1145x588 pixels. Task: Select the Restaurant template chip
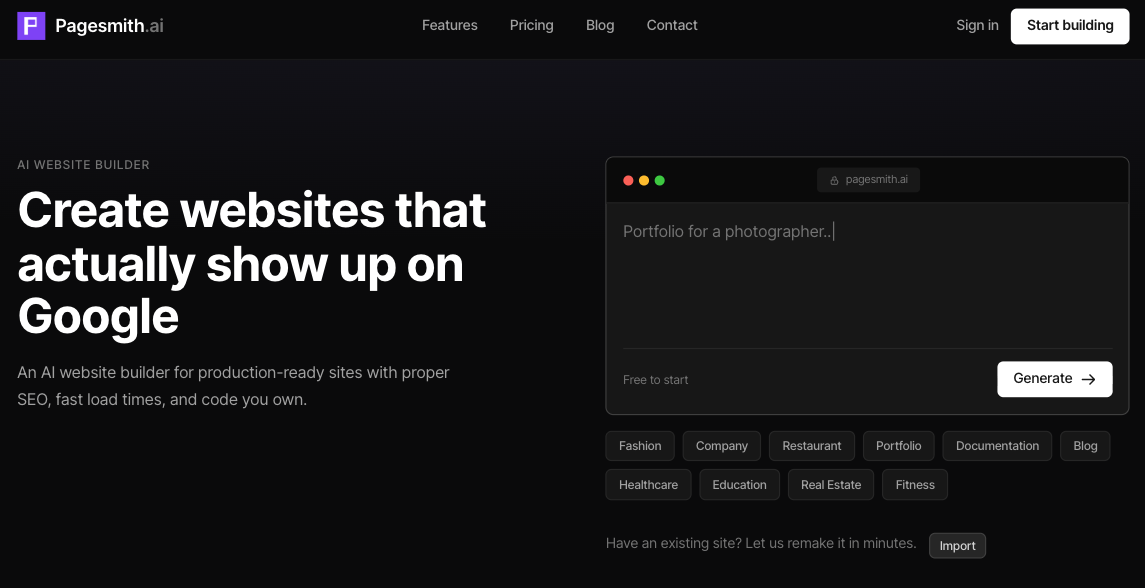pyautogui.click(x=812, y=446)
